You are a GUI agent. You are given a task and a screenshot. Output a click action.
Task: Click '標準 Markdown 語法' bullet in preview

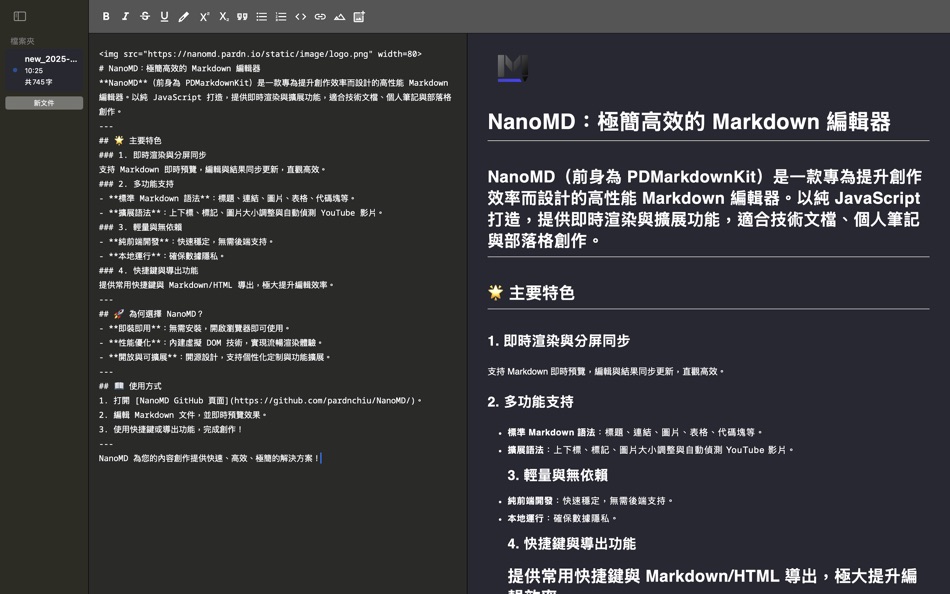(x=634, y=432)
